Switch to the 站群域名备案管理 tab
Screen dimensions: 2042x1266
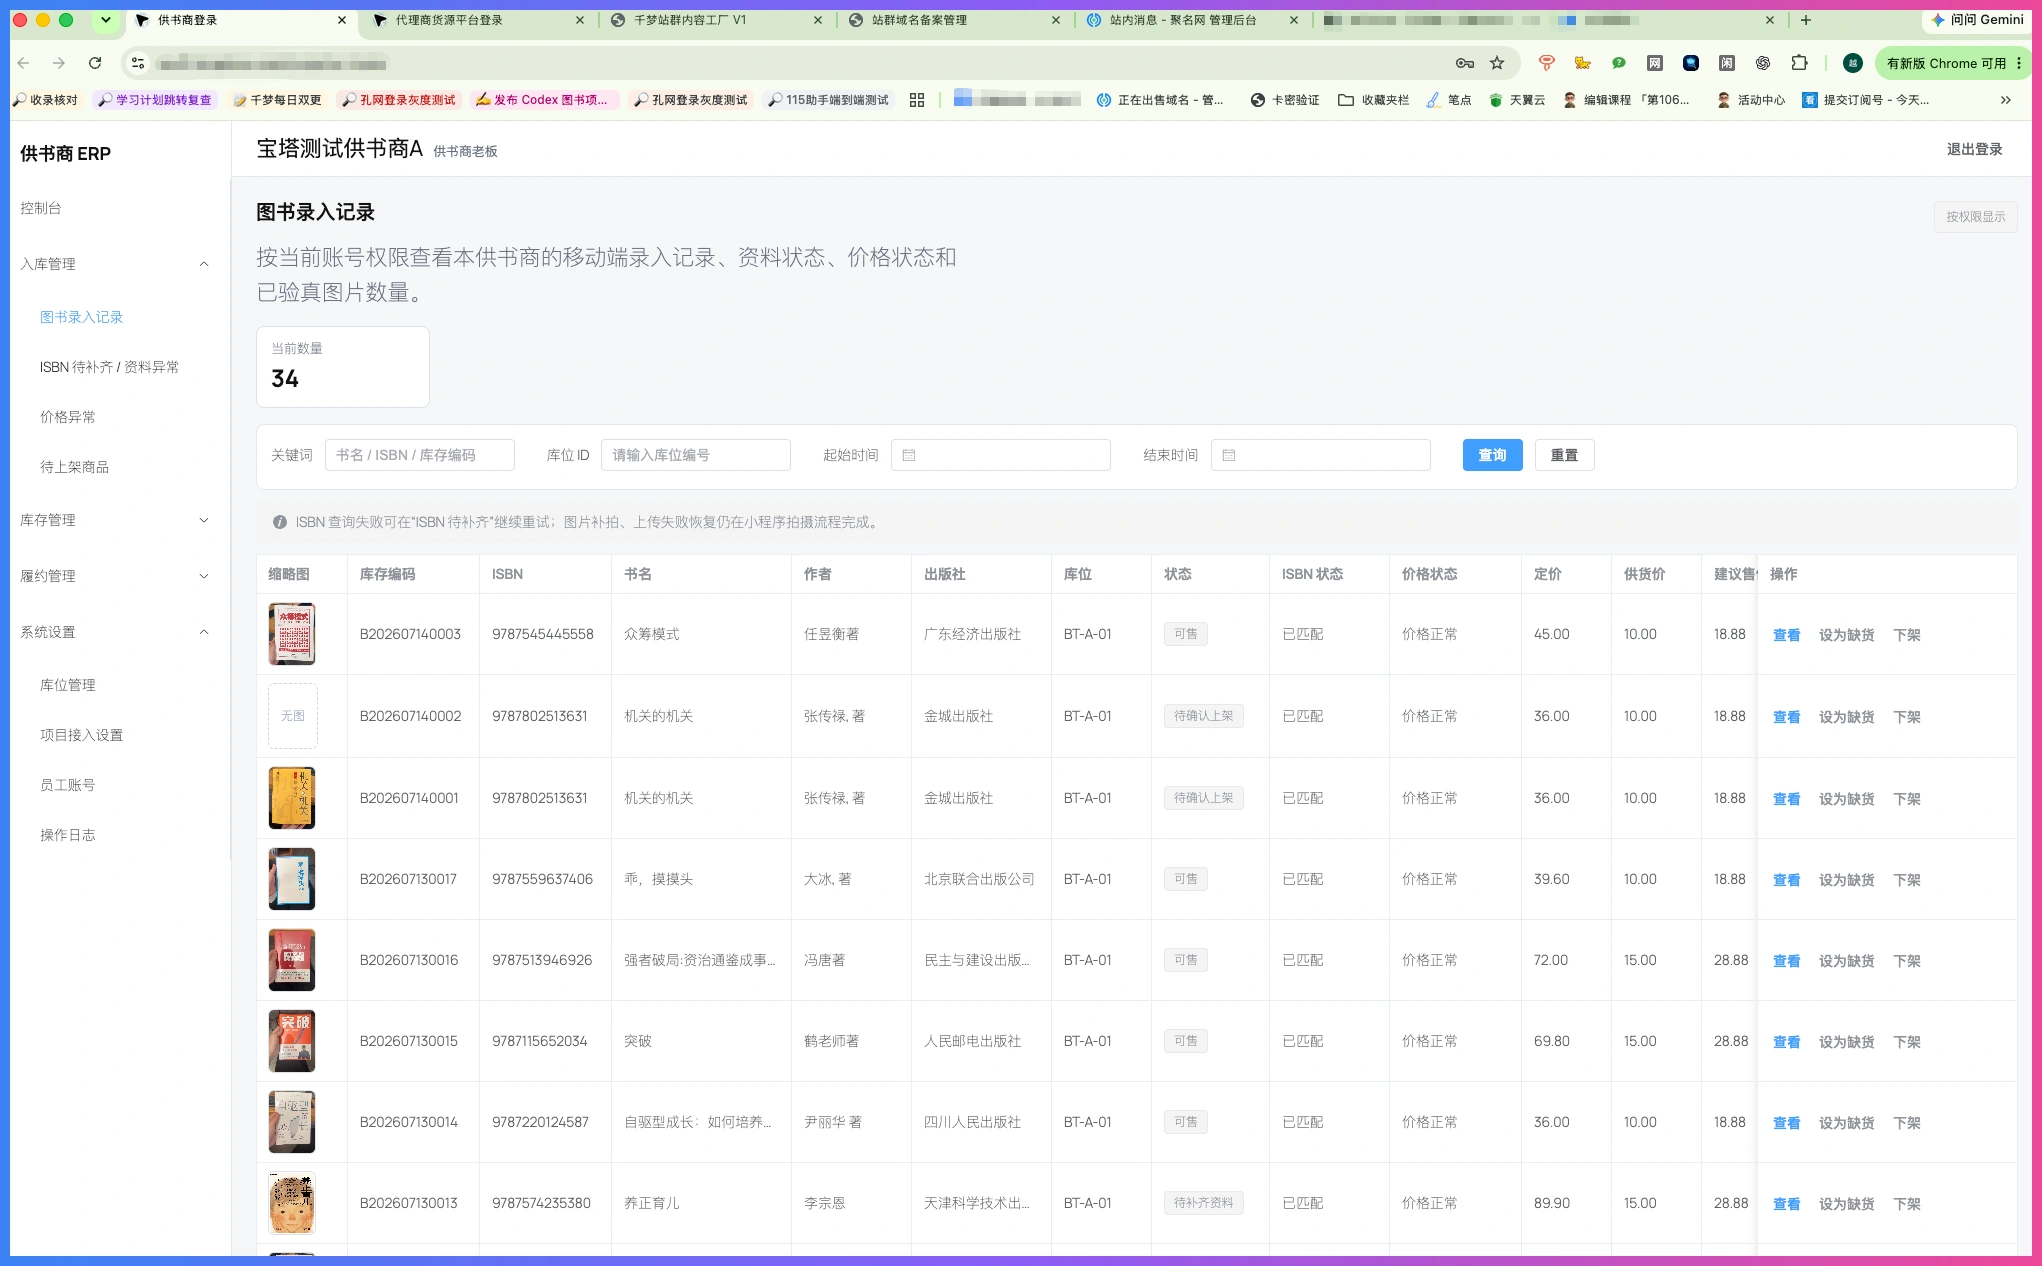954,20
